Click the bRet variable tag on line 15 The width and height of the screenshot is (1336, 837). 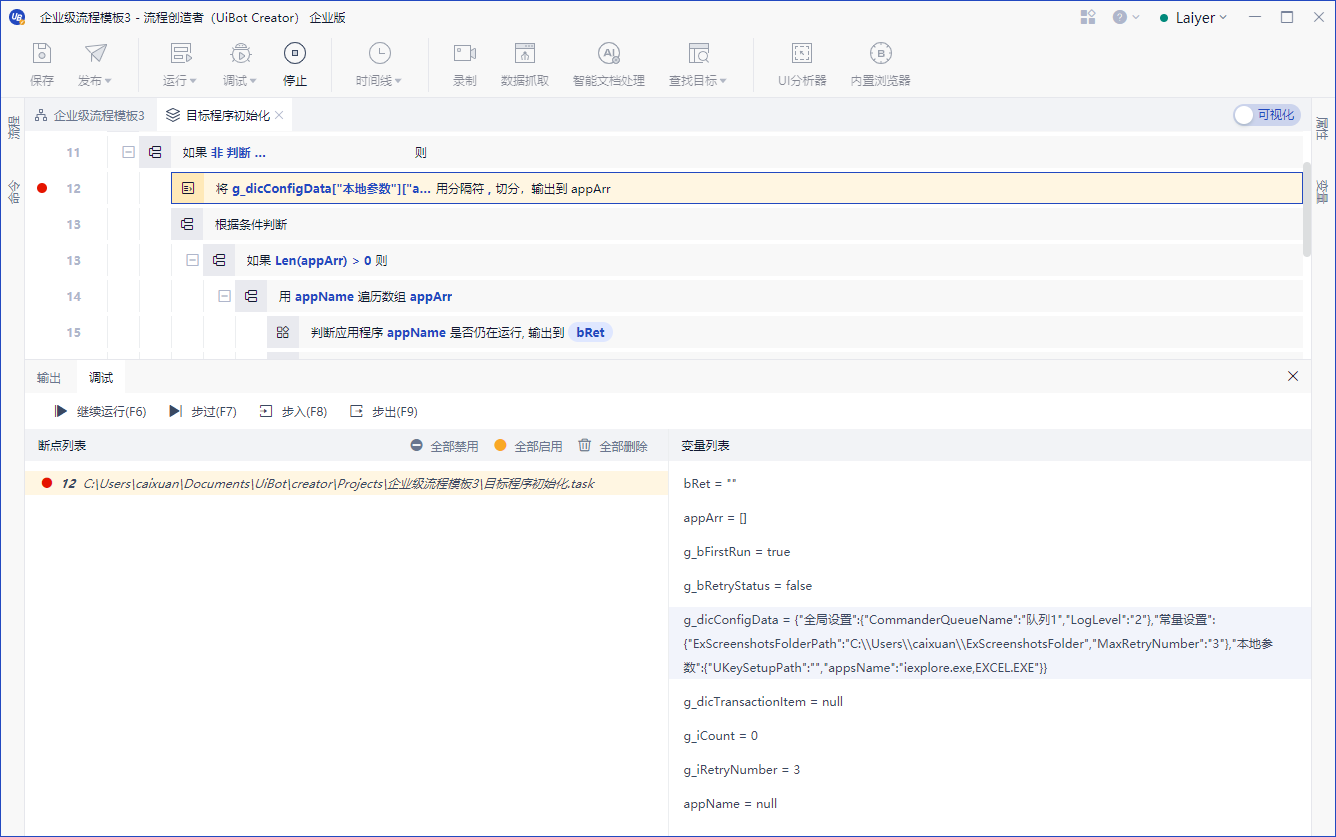click(590, 332)
